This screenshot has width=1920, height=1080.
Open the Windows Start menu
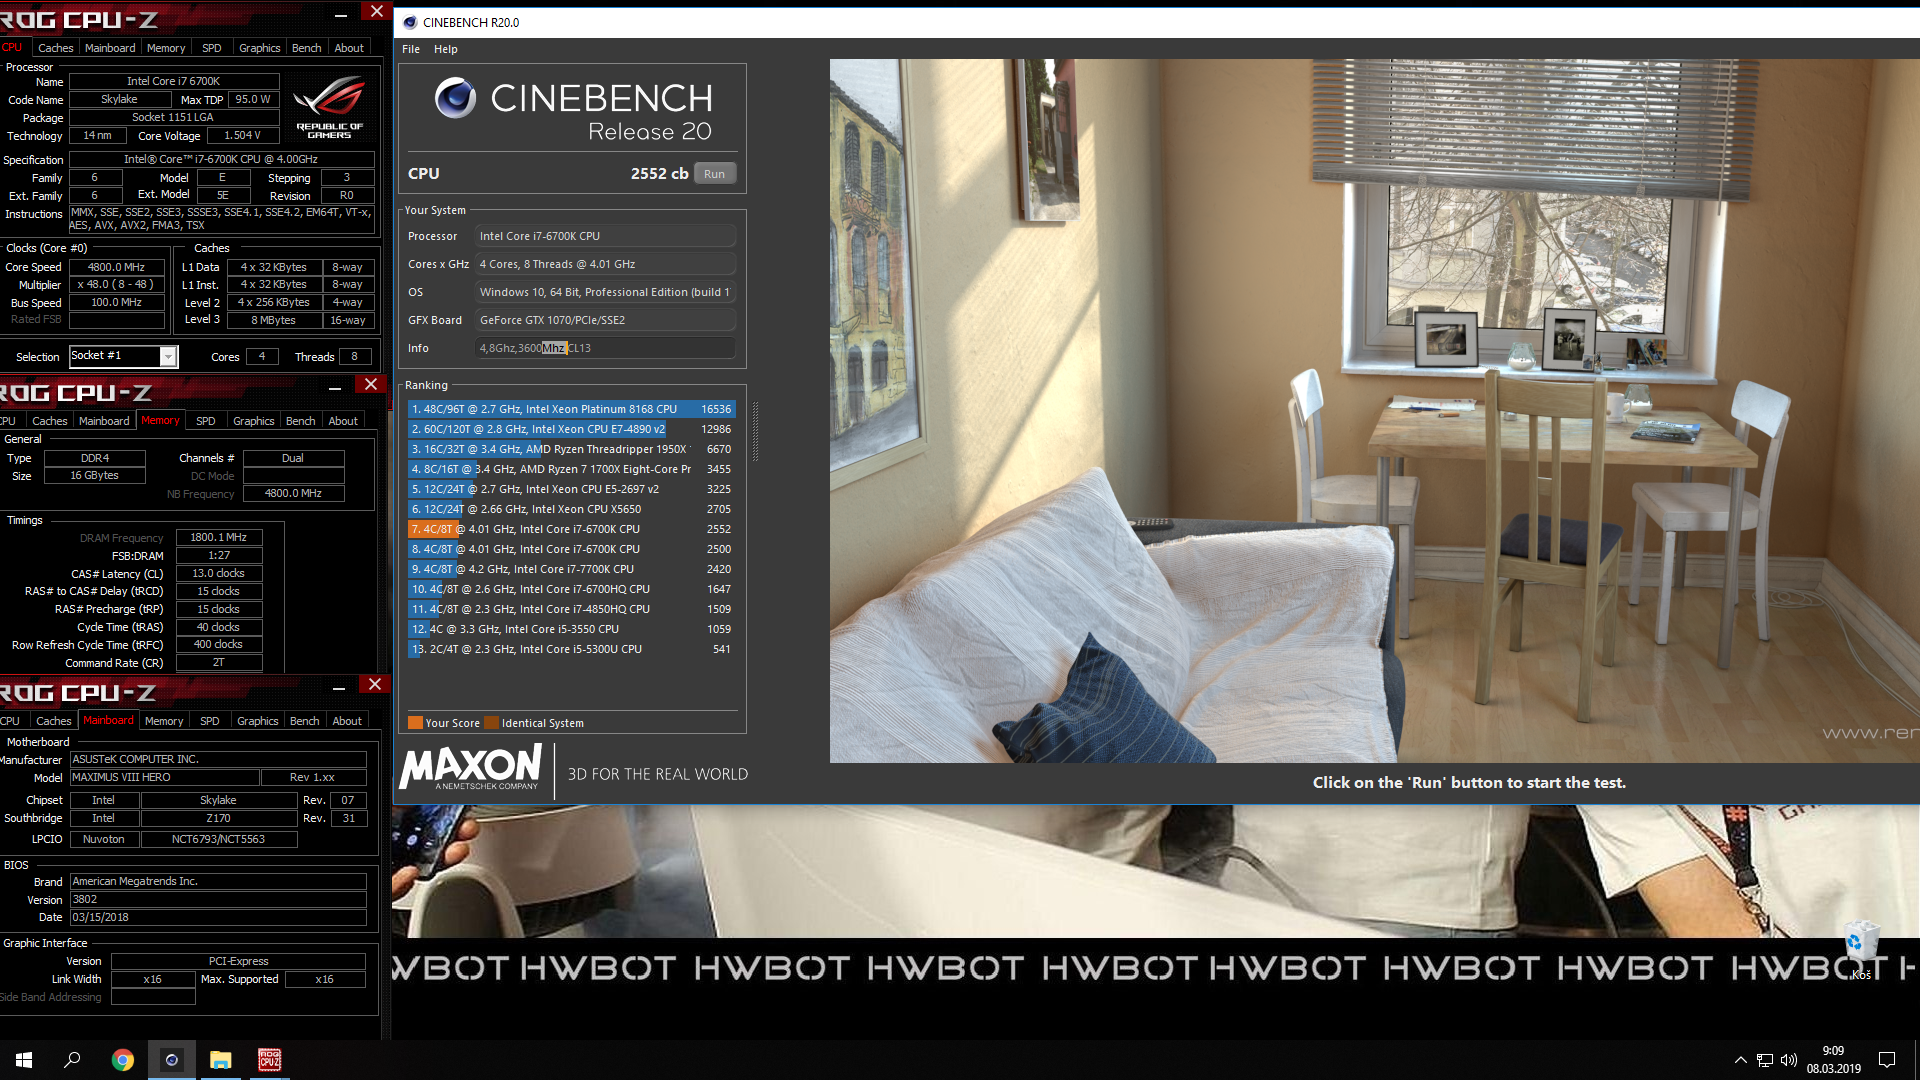pyautogui.click(x=24, y=1060)
